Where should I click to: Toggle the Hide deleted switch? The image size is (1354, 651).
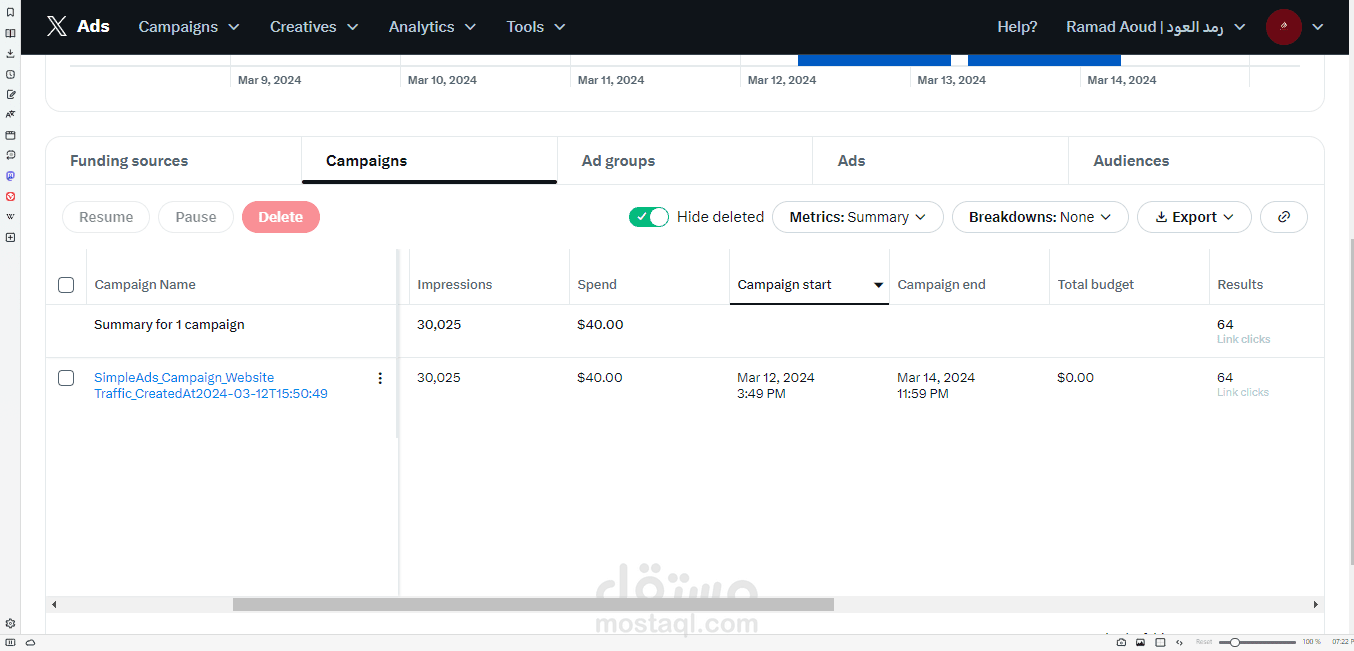pos(648,217)
